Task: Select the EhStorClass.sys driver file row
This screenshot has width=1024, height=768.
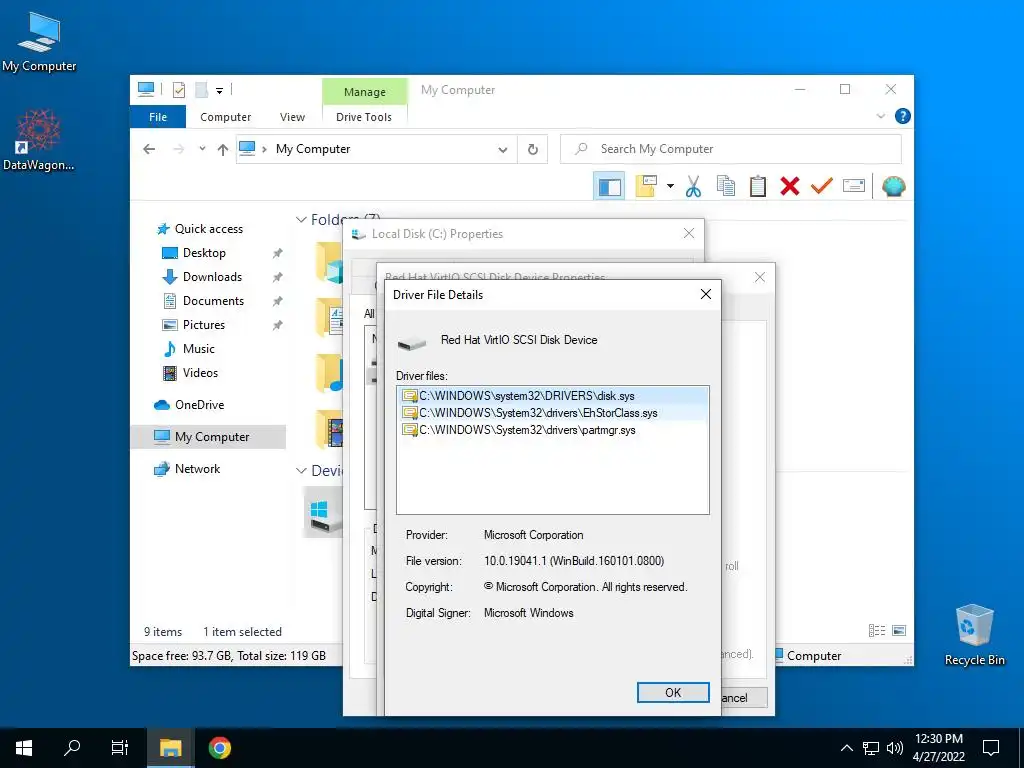Action: point(552,413)
